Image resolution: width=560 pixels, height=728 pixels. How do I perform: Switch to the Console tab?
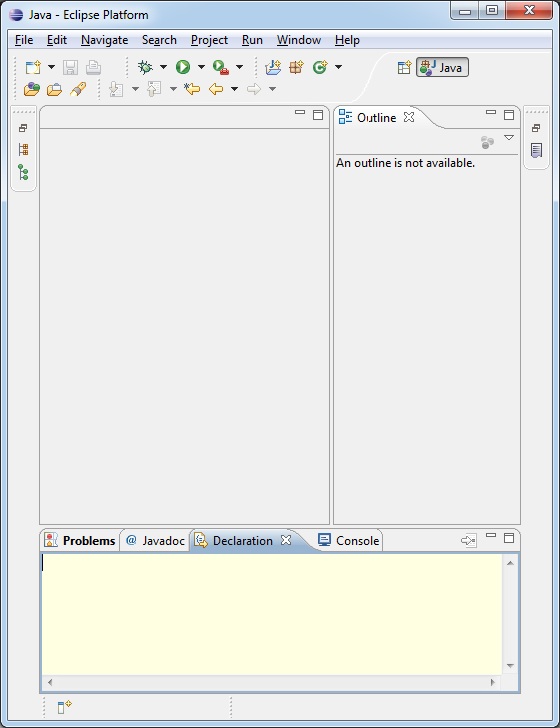point(349,541)
